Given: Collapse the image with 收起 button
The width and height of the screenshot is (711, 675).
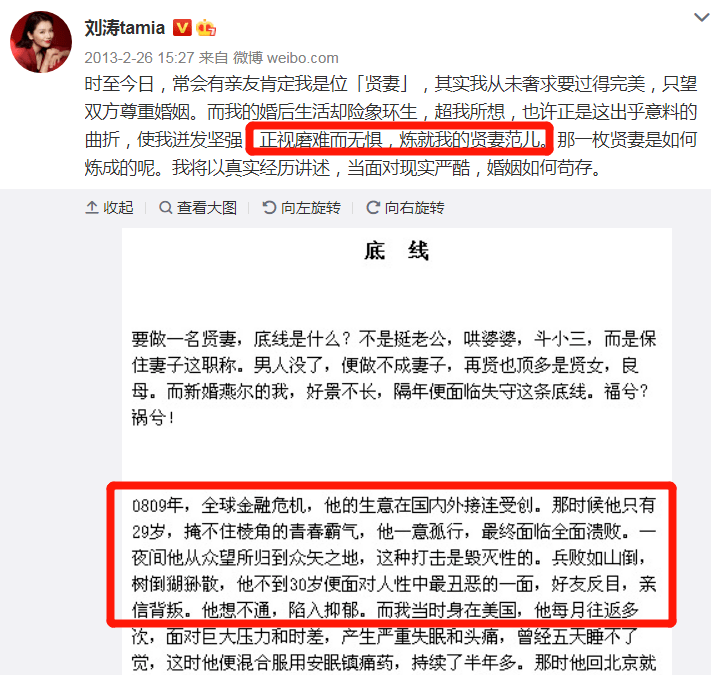Looking at the screenshot, I should coord(109,208).
